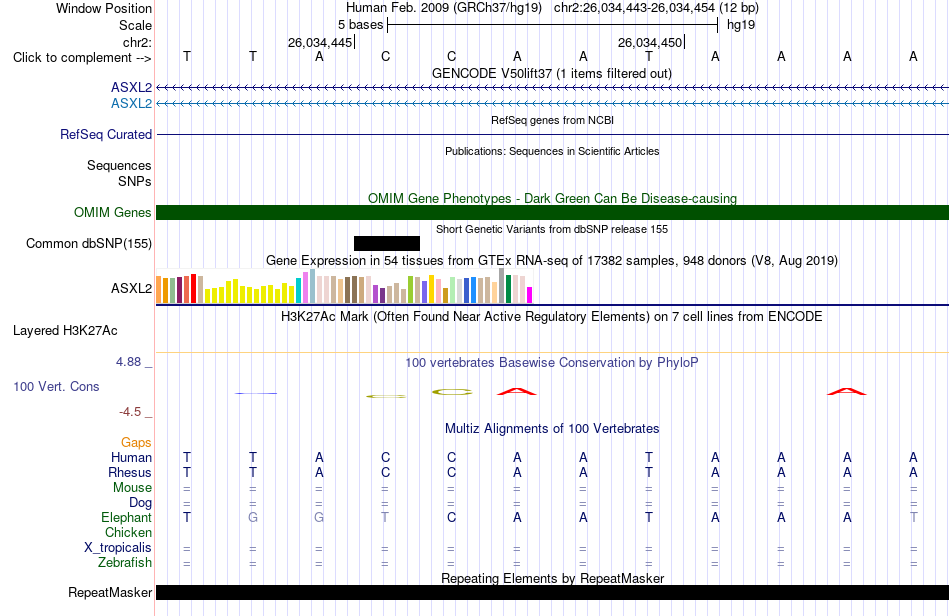Click the light blue ASXL2 intron arrow line
The image size is (950, 616).
[x=553, y=104]
